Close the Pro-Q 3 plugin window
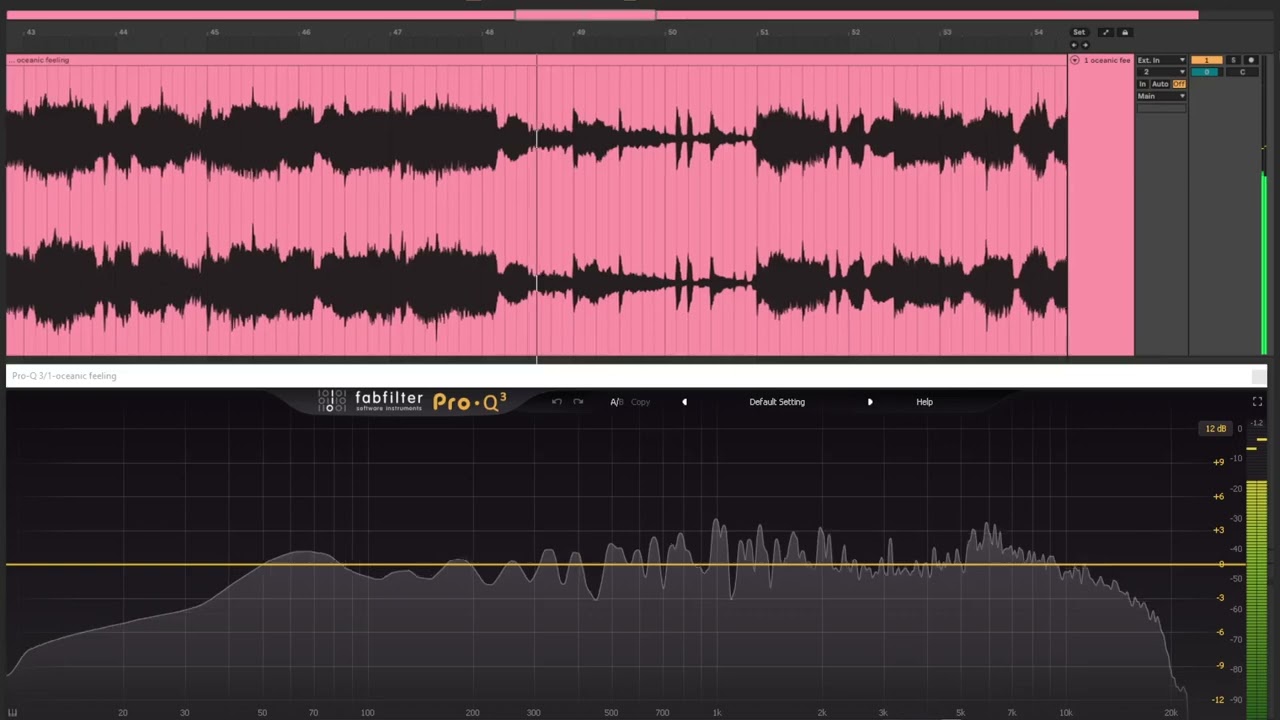The image size is (1280, 720). pyautogui.click(x=1258, y=376)
